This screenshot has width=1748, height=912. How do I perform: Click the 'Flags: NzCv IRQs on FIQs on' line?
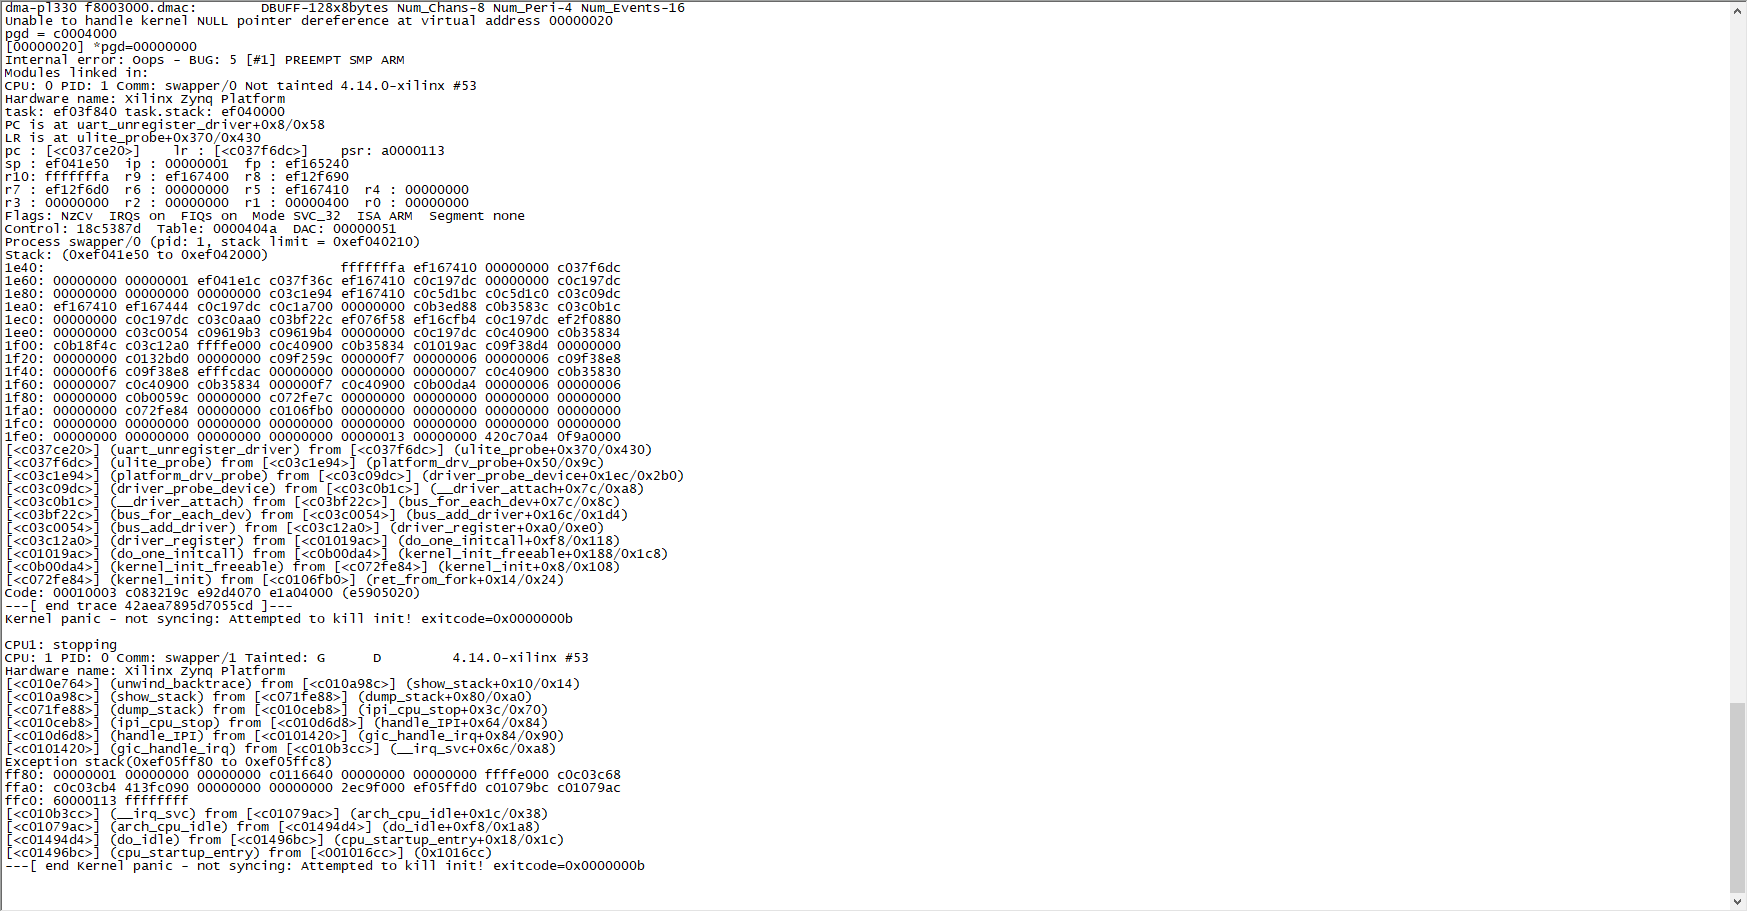tap(265, 216)
